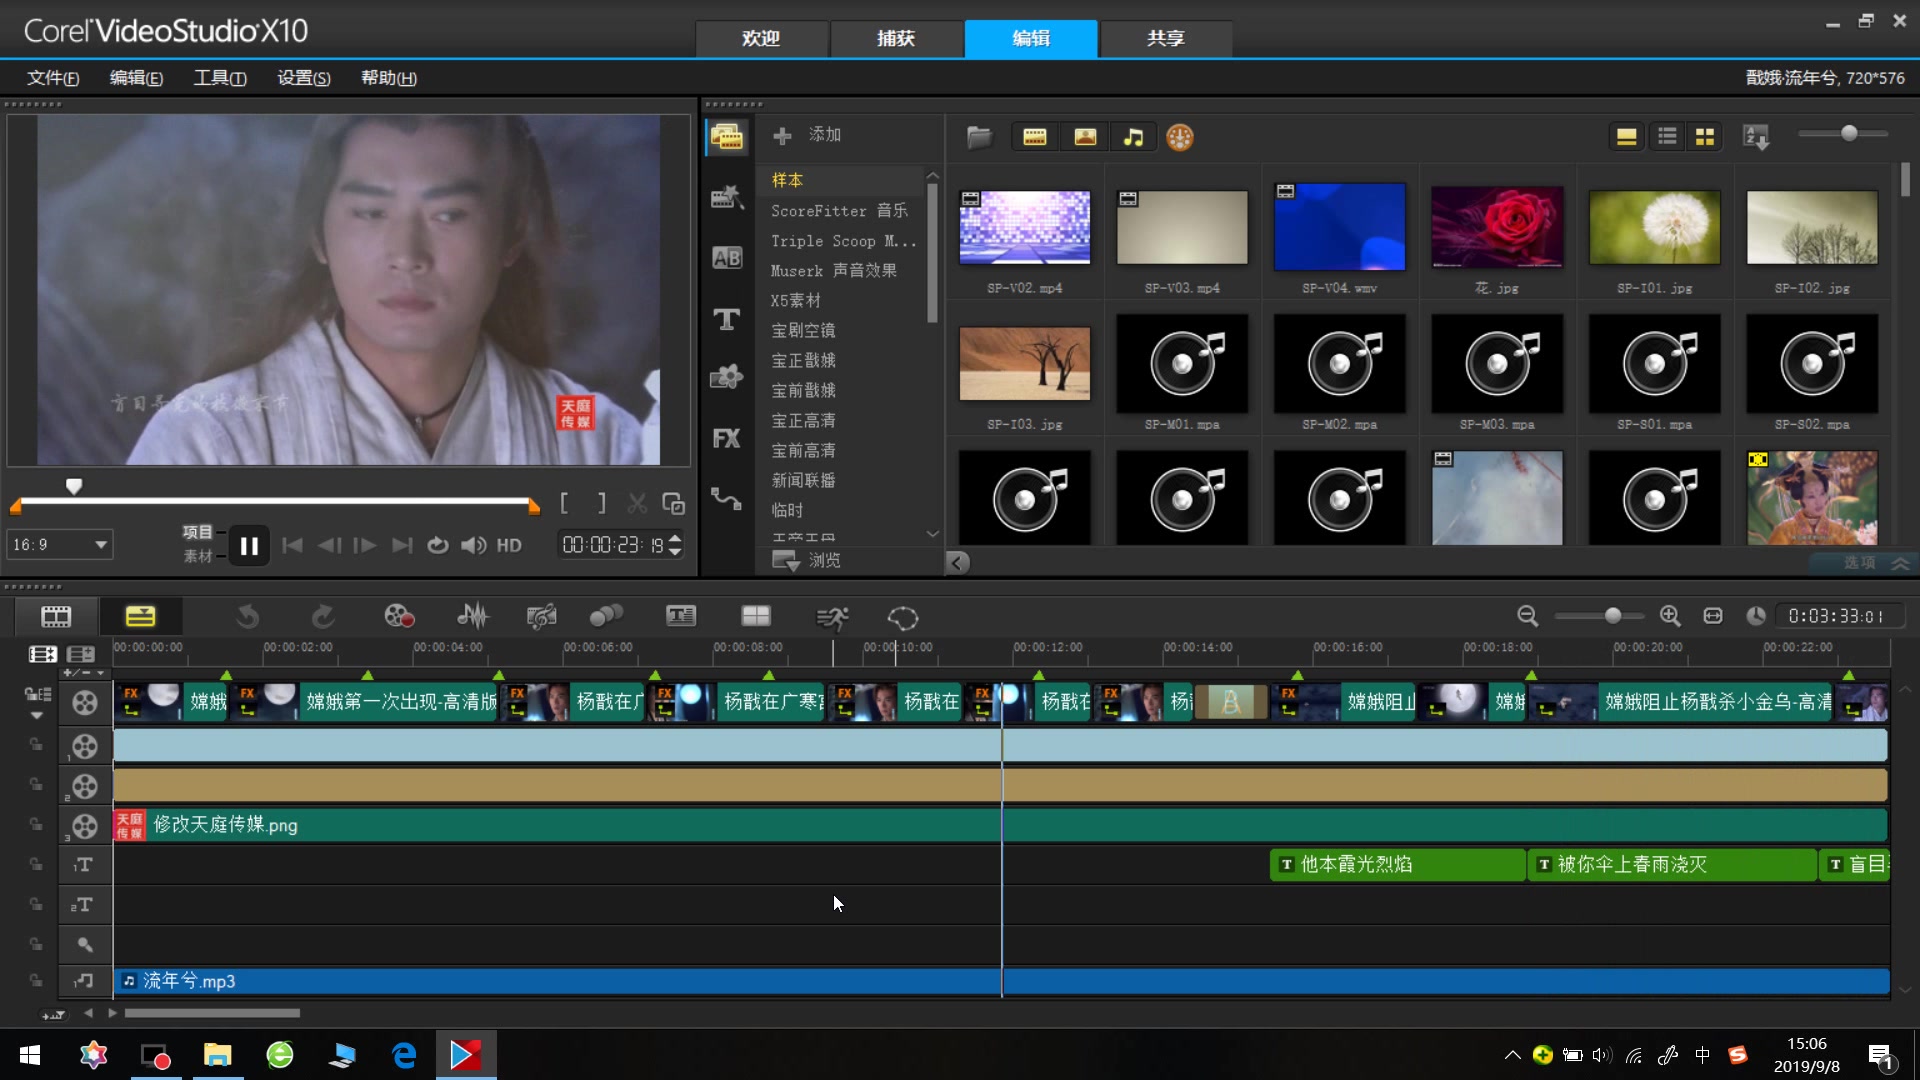Screen dimensions: 1920x1080
Task: Click the 添加 folder button
Action: pos(807,135)
